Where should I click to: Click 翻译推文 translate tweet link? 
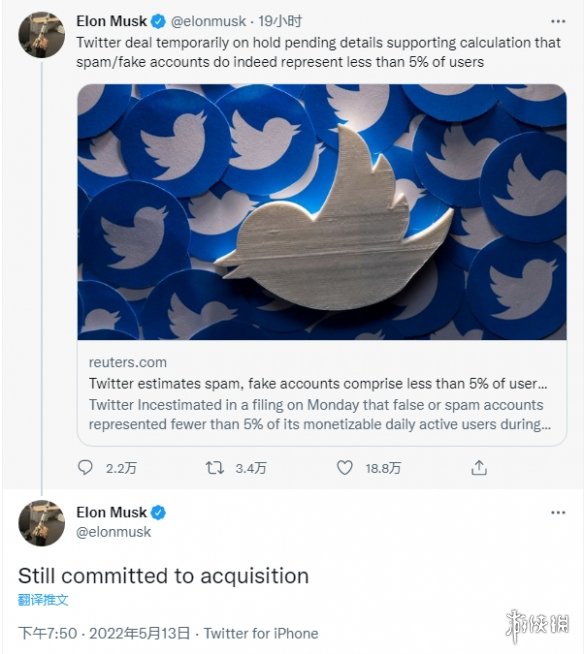coord(43,600)
